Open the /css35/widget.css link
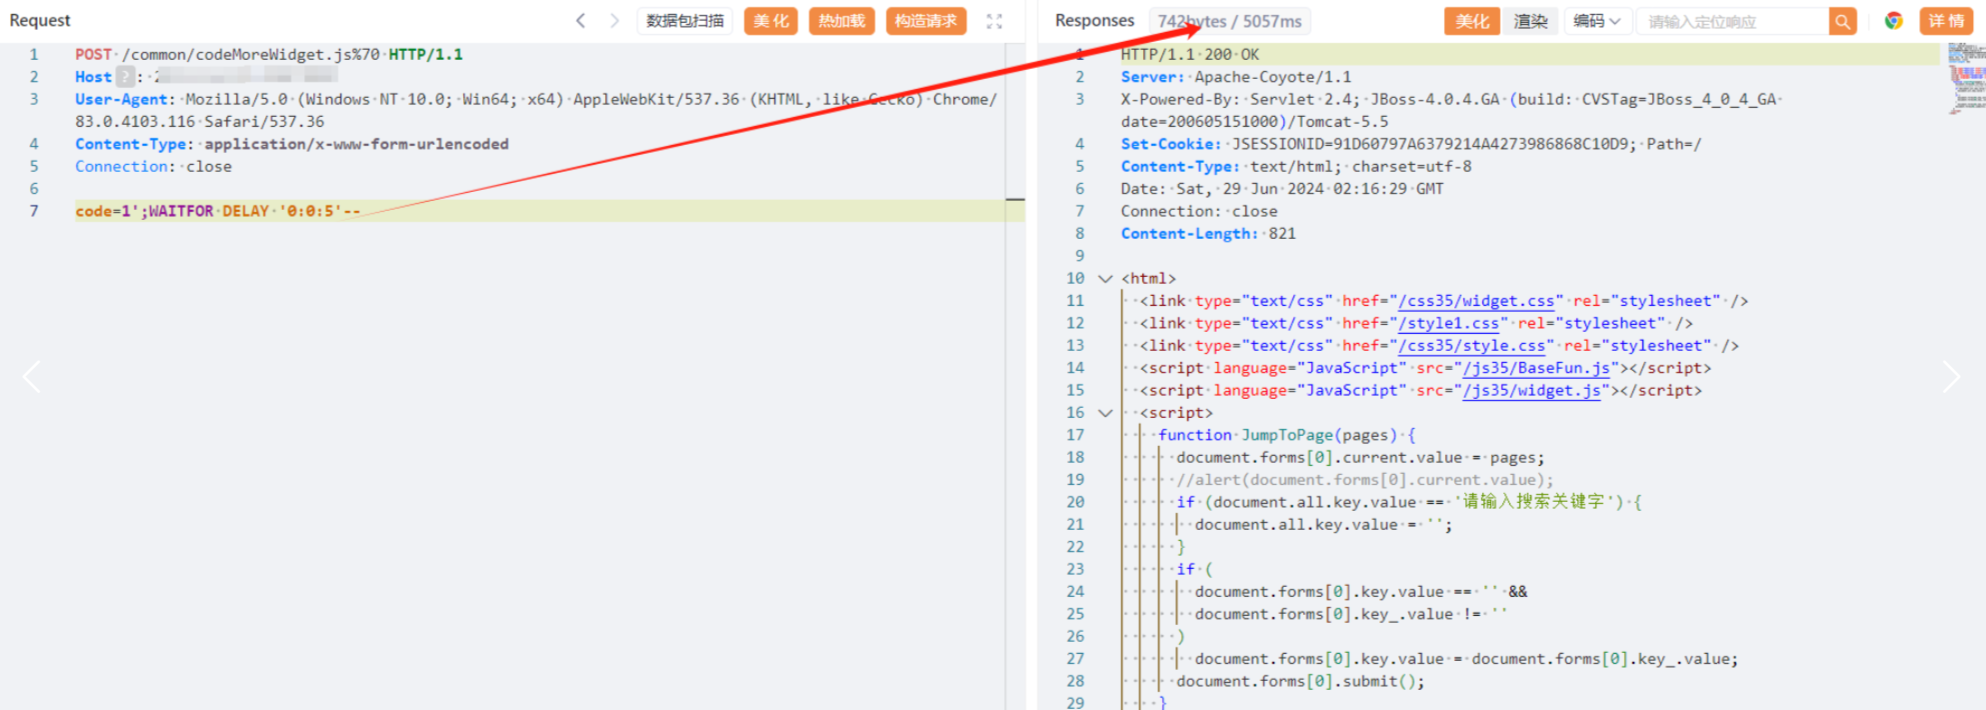The height and width of the screenshot is (710, 1986). [1476, 301]
